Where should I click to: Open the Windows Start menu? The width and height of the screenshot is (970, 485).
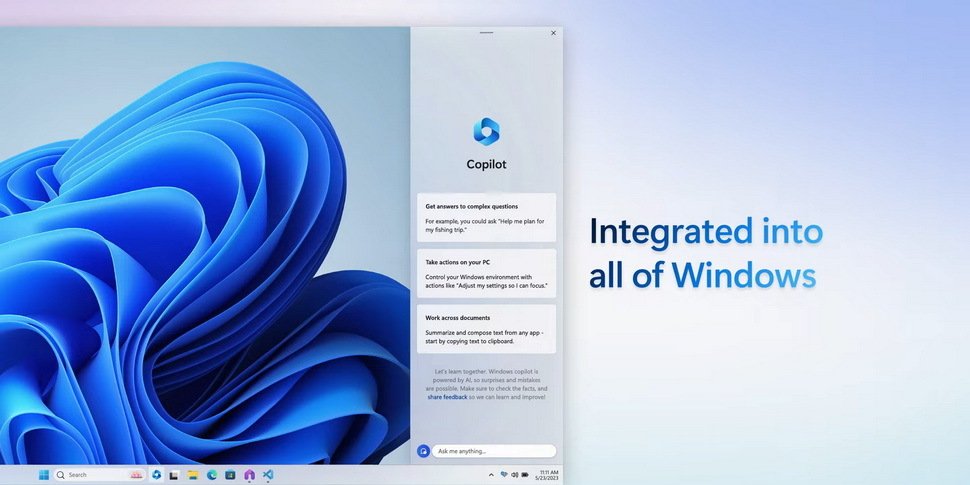tap(44, 474)
